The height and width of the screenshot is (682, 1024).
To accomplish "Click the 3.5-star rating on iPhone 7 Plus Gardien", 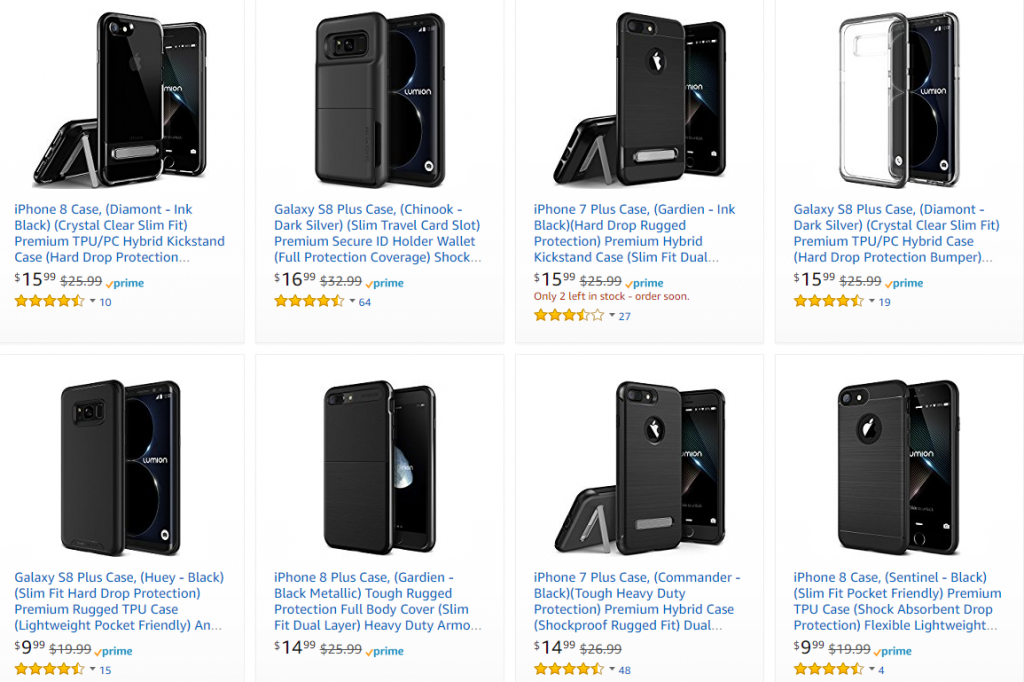I will pos(569,316).
